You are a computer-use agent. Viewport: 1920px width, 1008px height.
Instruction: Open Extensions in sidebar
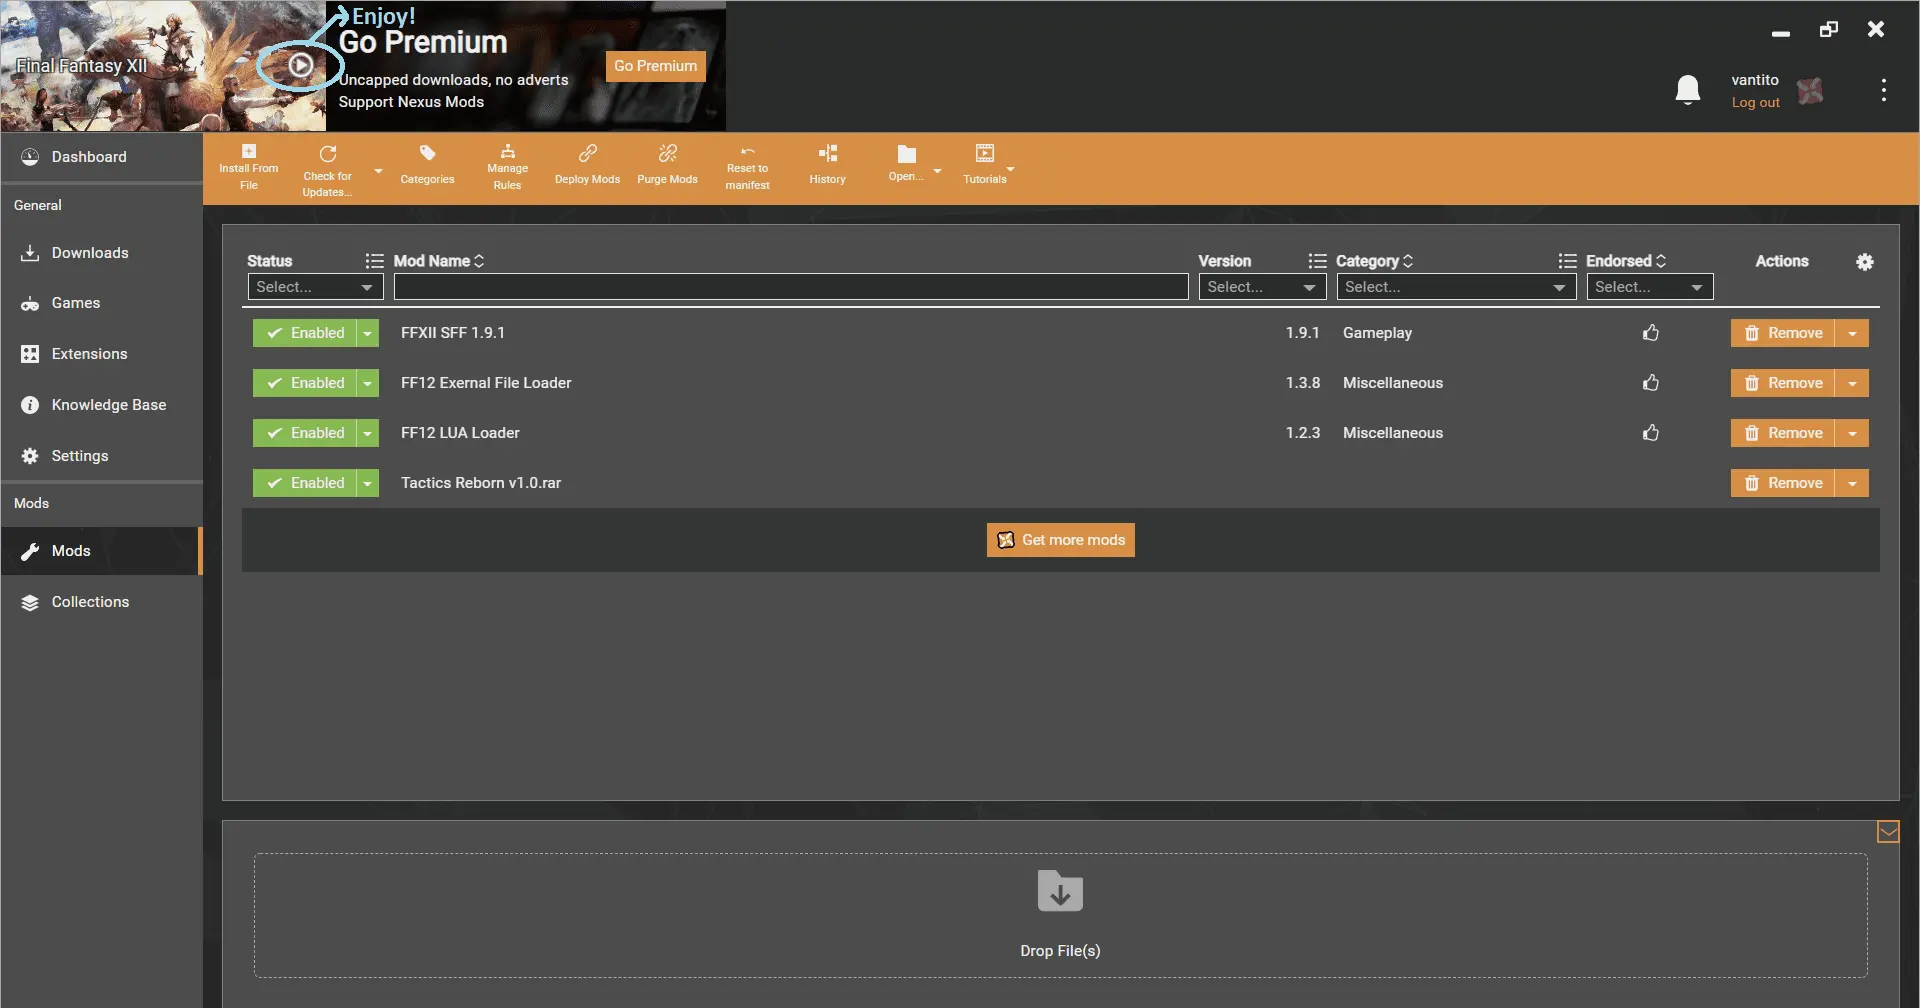pos(101,354)
